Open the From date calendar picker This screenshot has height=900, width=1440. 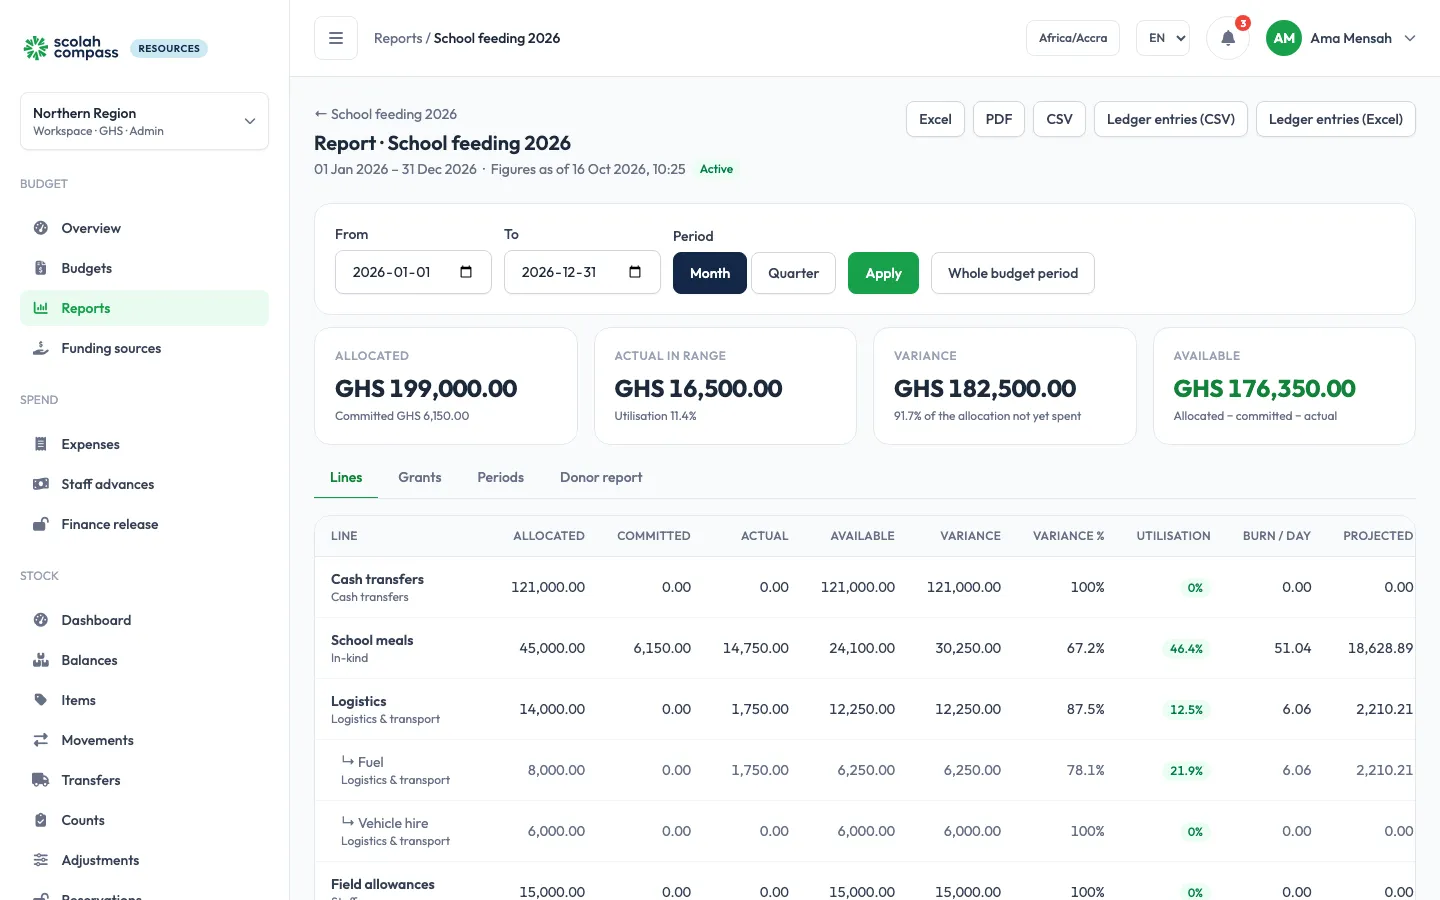point(466,272)
